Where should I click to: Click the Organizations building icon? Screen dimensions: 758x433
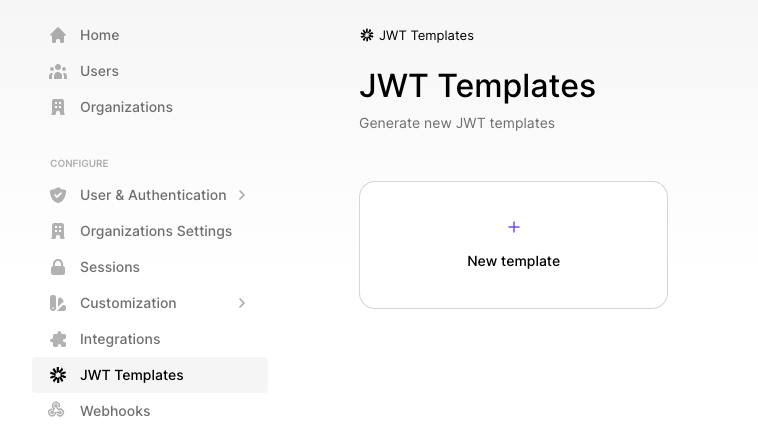coord(58,107)
